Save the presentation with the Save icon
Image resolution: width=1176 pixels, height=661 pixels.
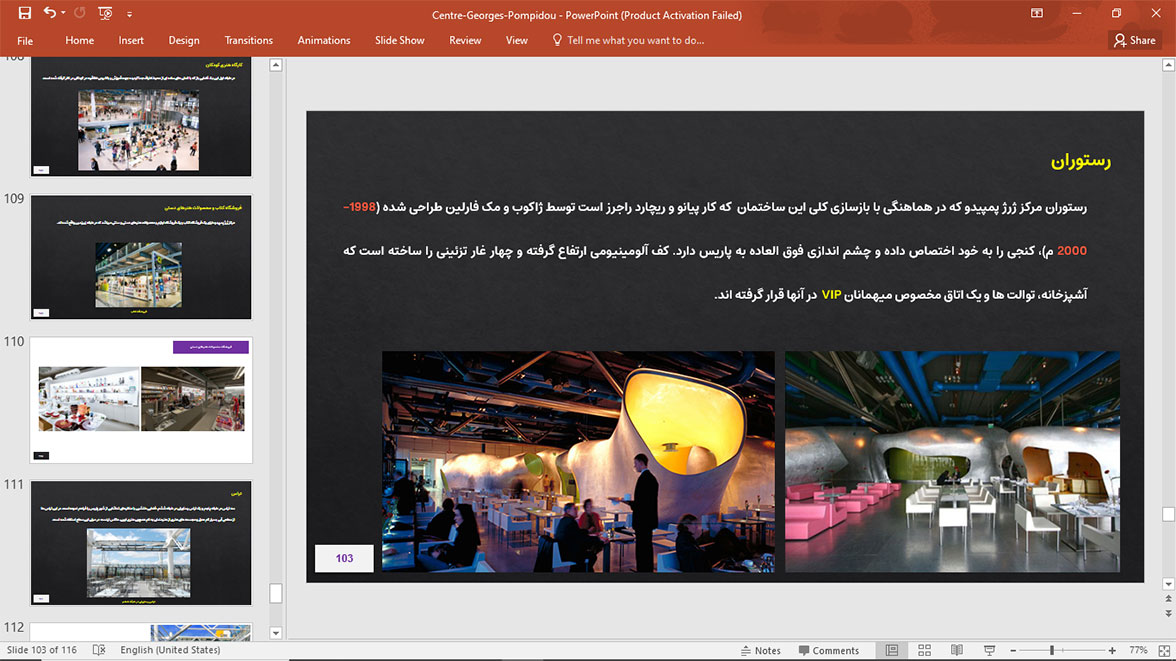tap(24, 13)
